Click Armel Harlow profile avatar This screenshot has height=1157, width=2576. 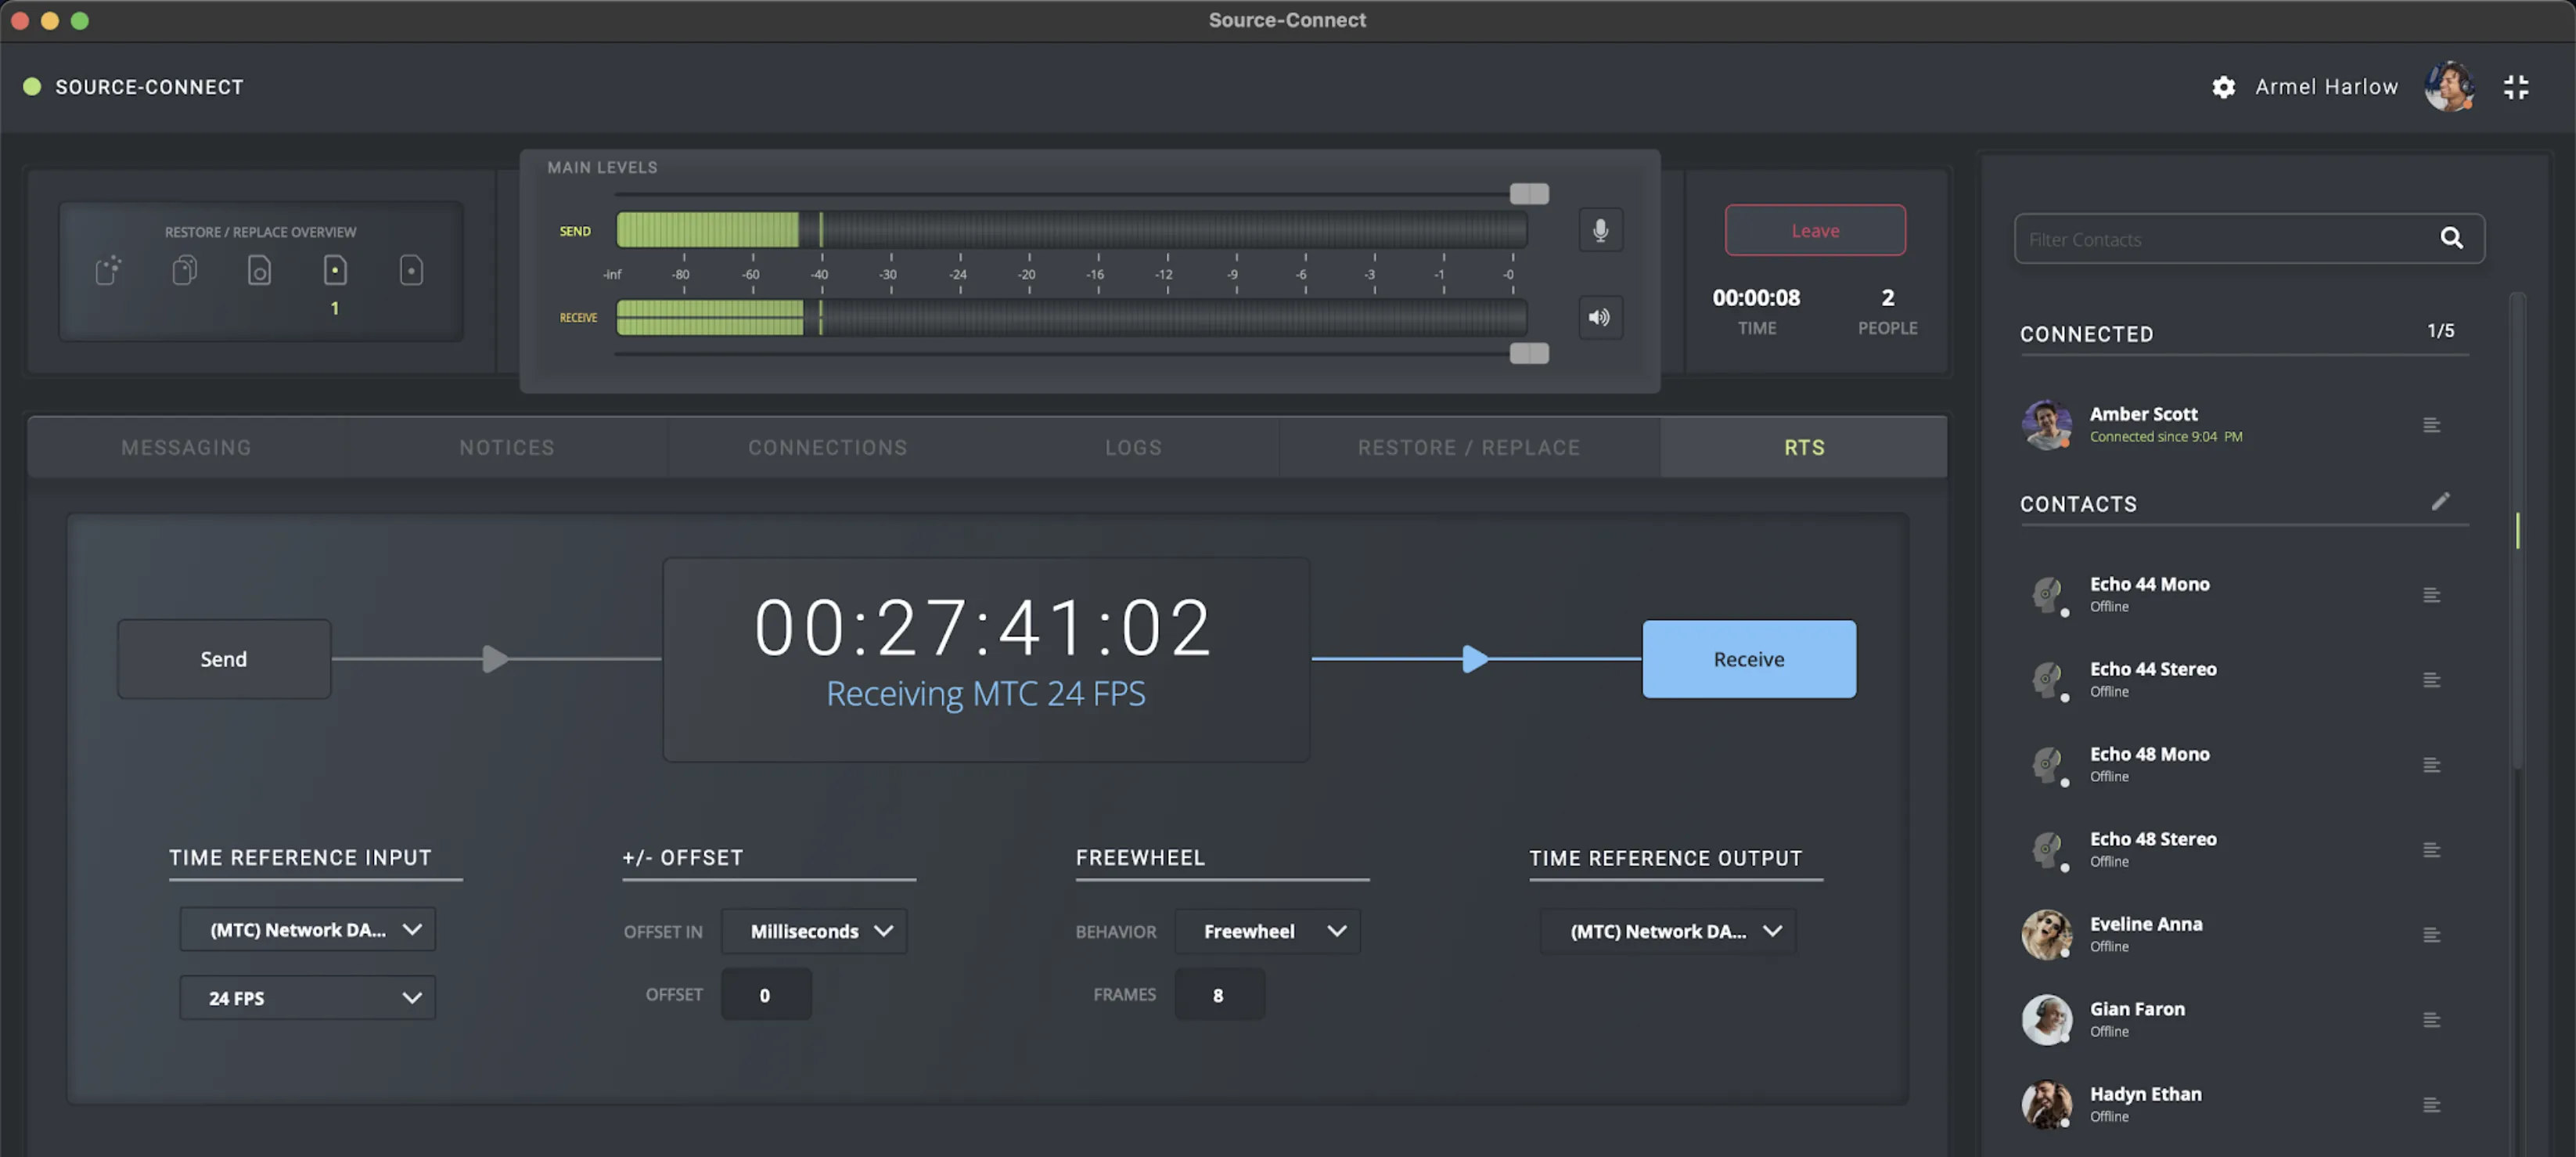[x=2449, y=86]
